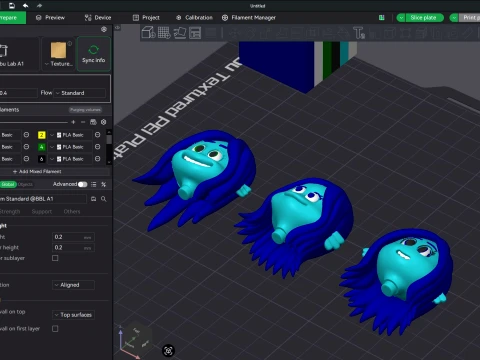Open the Filament Manager tab
The image size is (480, 360).
point(249,18)
